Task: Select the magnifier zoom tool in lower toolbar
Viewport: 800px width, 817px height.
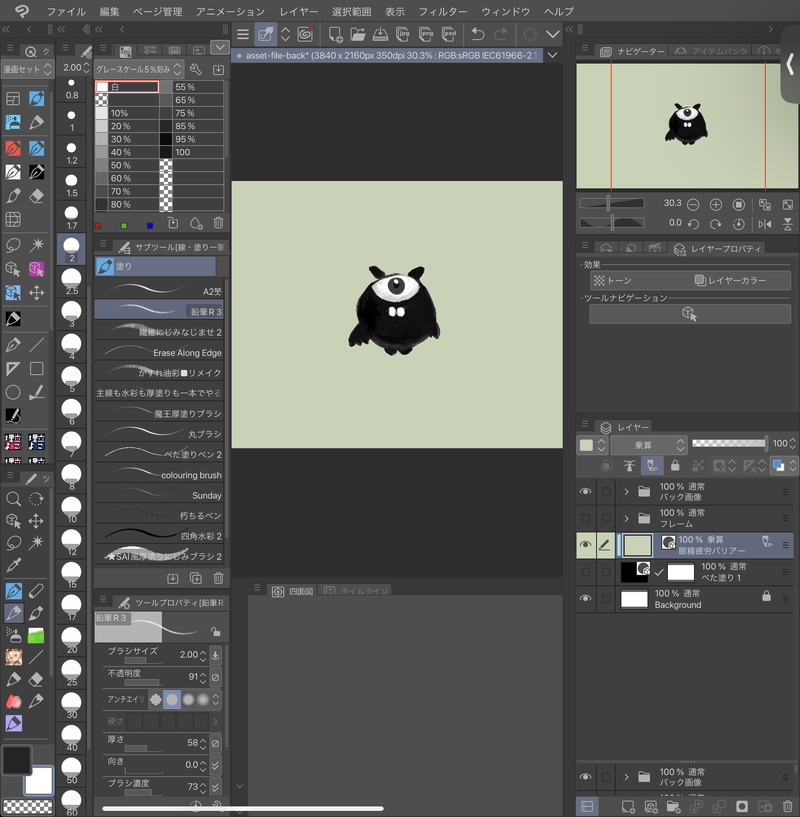Action: coord(13,499)
